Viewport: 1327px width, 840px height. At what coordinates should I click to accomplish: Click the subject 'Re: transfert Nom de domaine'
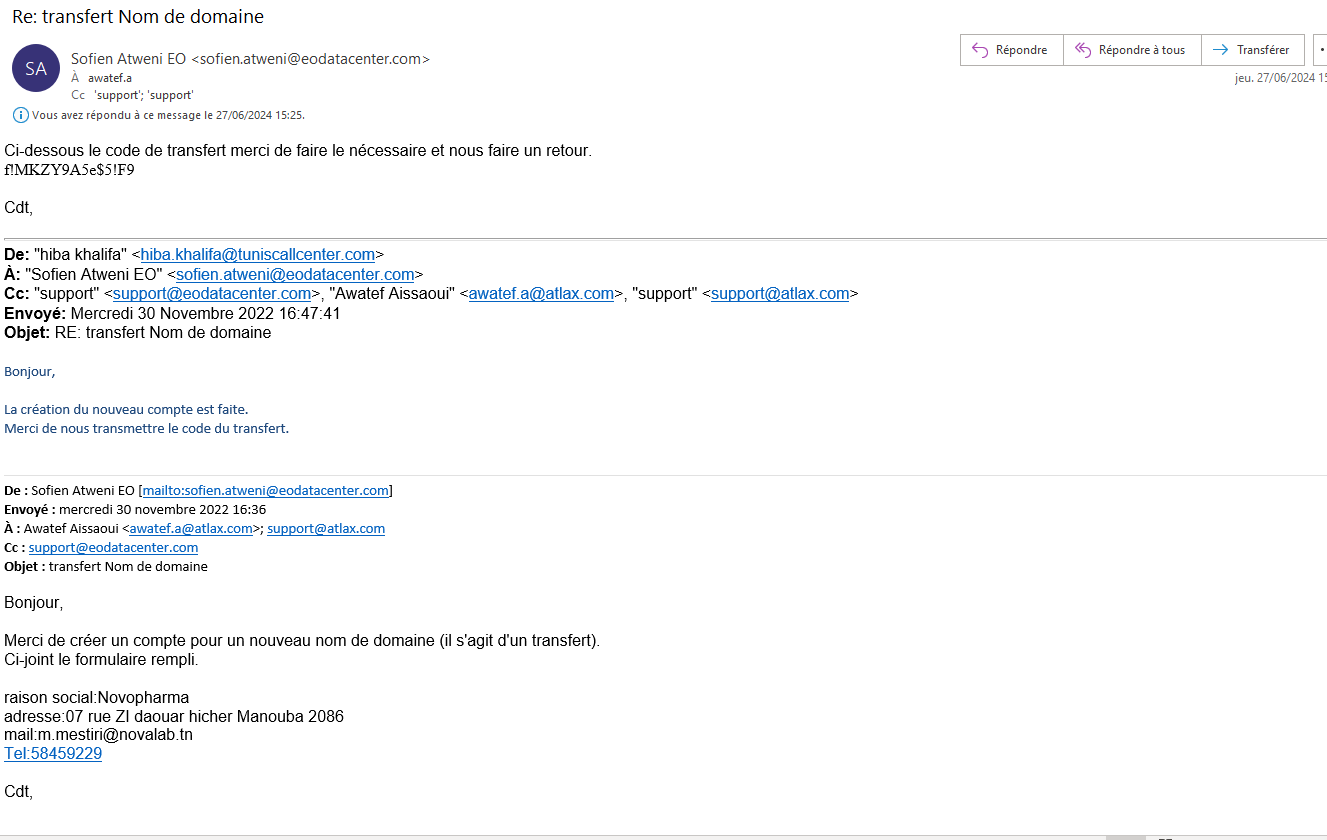pyautogui.click(x=138, y=17)
